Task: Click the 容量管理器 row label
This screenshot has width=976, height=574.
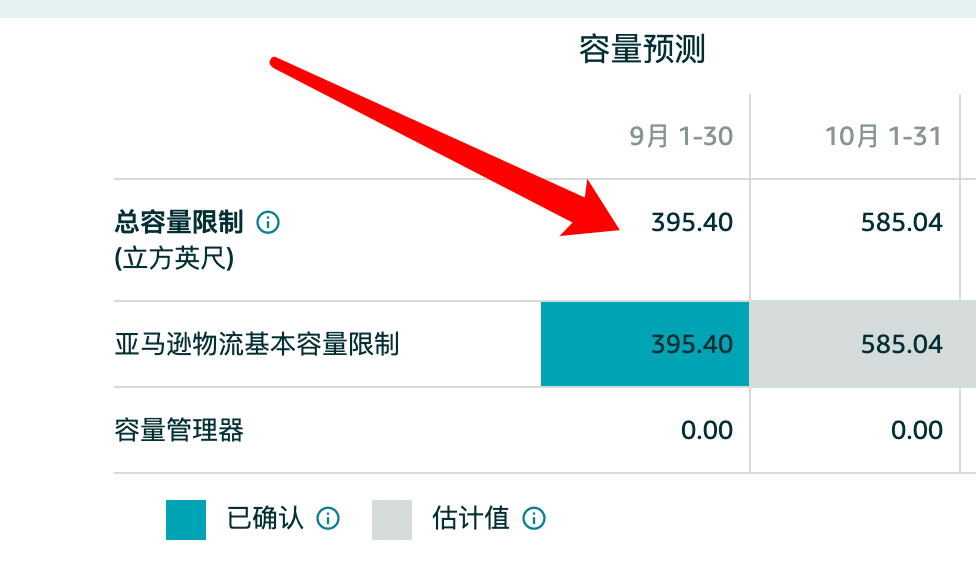Action: (x=179, y=430)
